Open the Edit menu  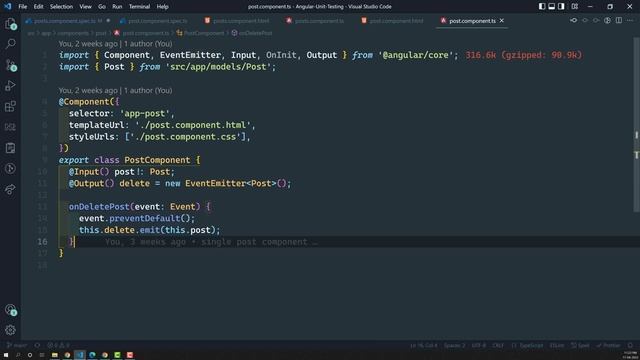point(38,7)
